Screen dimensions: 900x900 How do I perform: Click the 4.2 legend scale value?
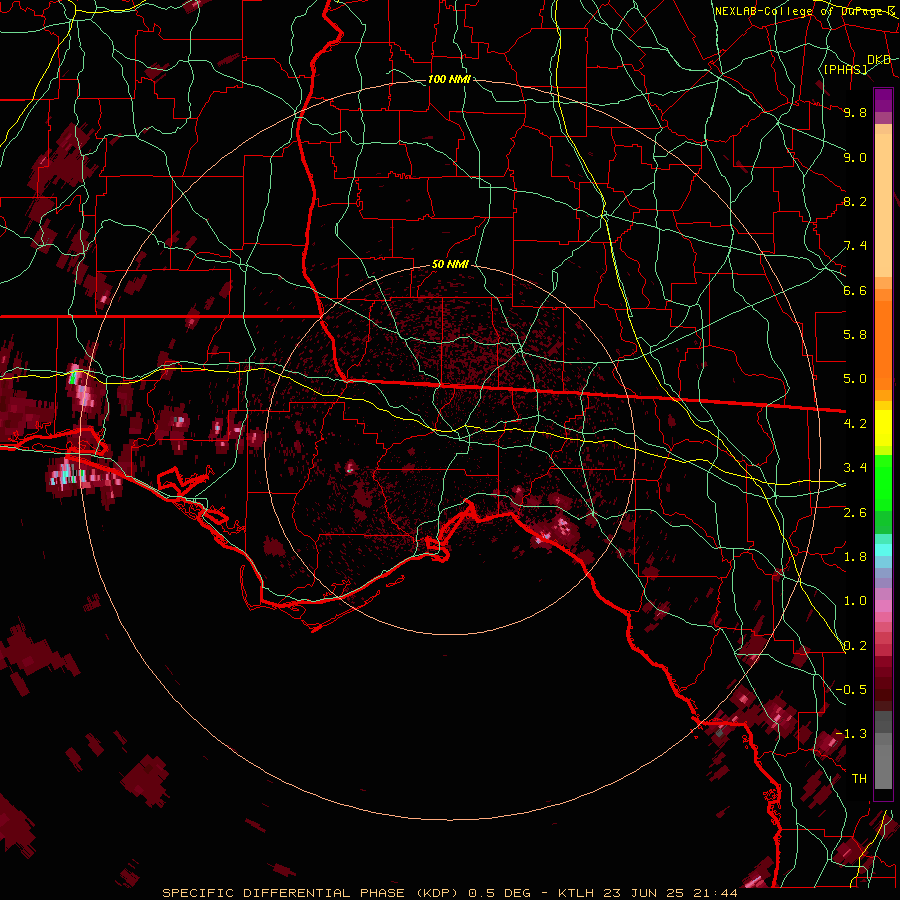855,424
